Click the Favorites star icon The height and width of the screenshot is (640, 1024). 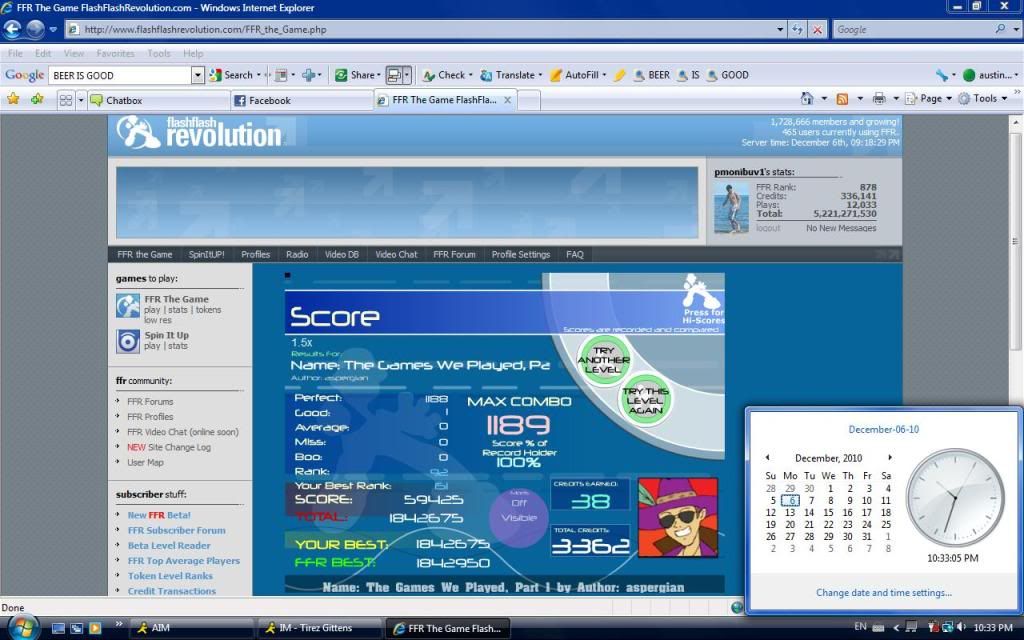[x=13, y=99]
